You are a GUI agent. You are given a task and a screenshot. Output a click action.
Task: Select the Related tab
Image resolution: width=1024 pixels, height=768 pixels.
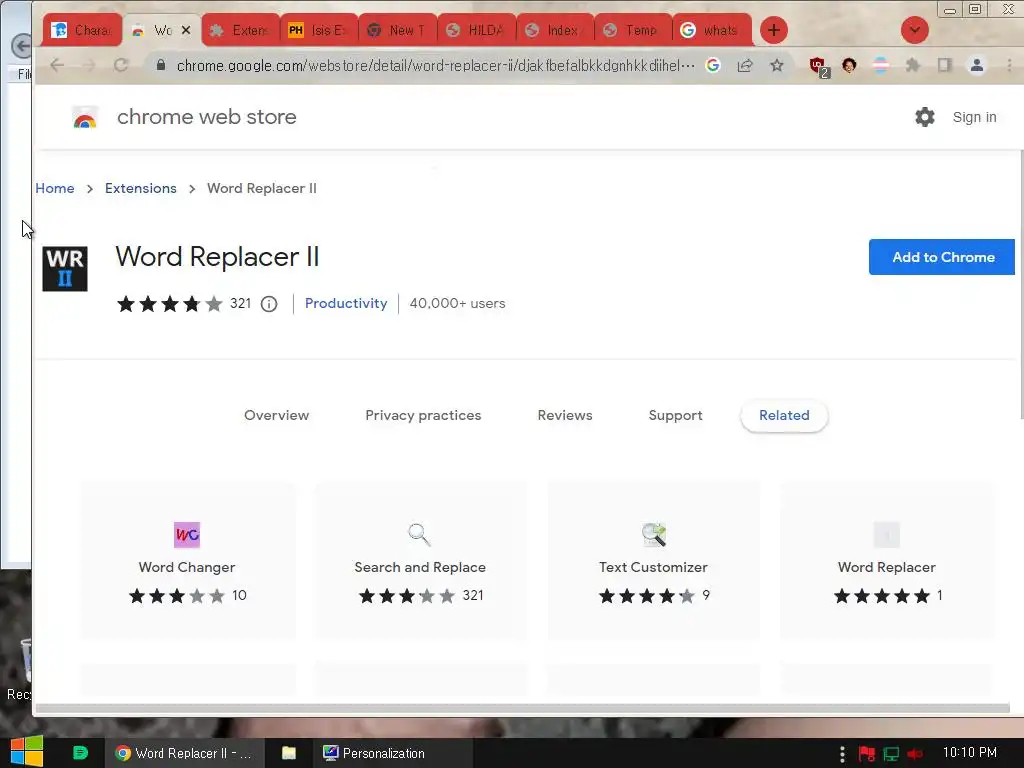pyautogui.click(x=784, y=415)
